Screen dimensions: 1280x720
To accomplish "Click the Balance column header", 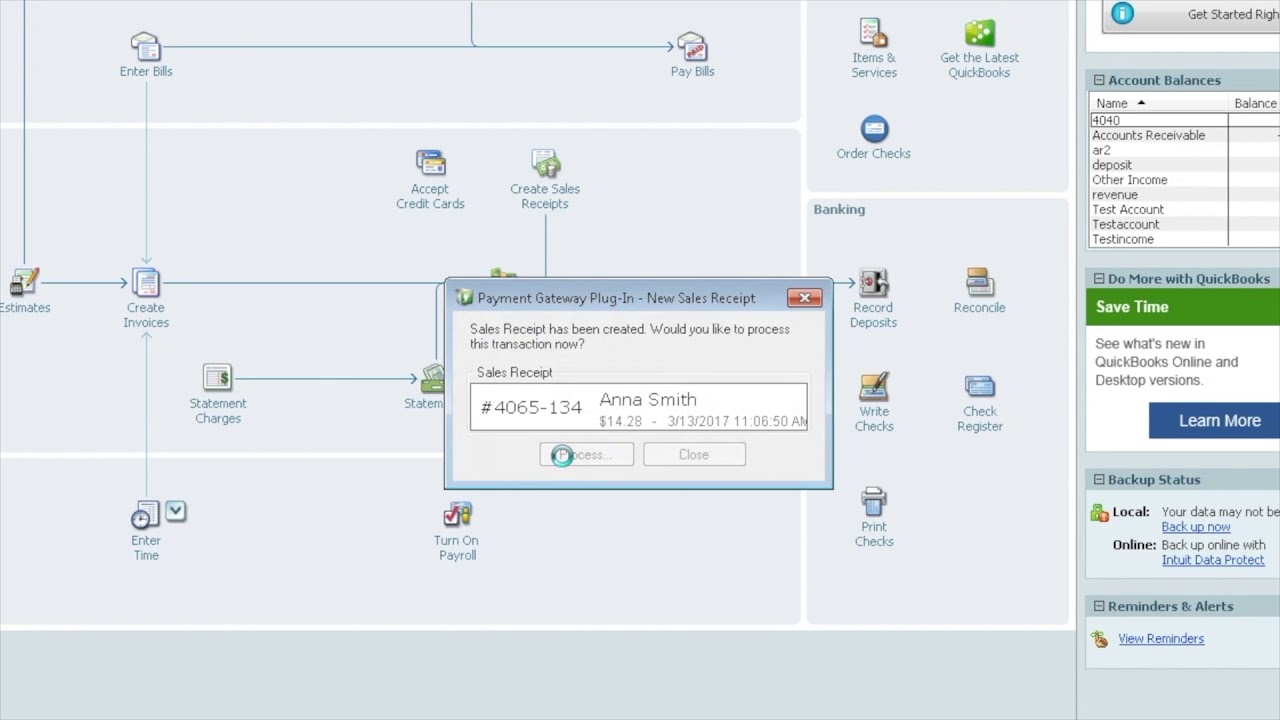I will (x=1254, y=103).
